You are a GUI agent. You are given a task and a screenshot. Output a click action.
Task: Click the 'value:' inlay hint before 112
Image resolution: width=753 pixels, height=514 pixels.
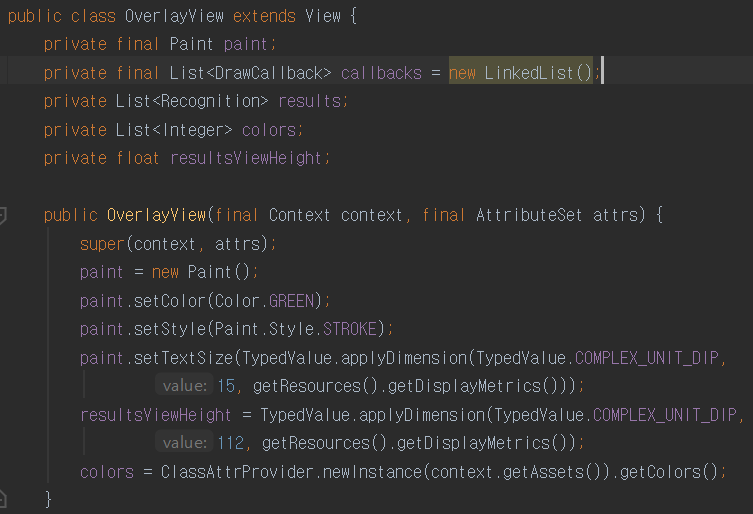point(184,443)
